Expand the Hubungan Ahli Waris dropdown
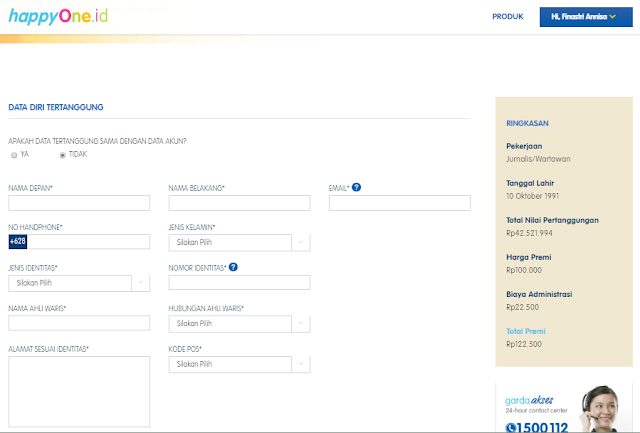The width and height of the screenshot is (640, 433). [240, 324]
